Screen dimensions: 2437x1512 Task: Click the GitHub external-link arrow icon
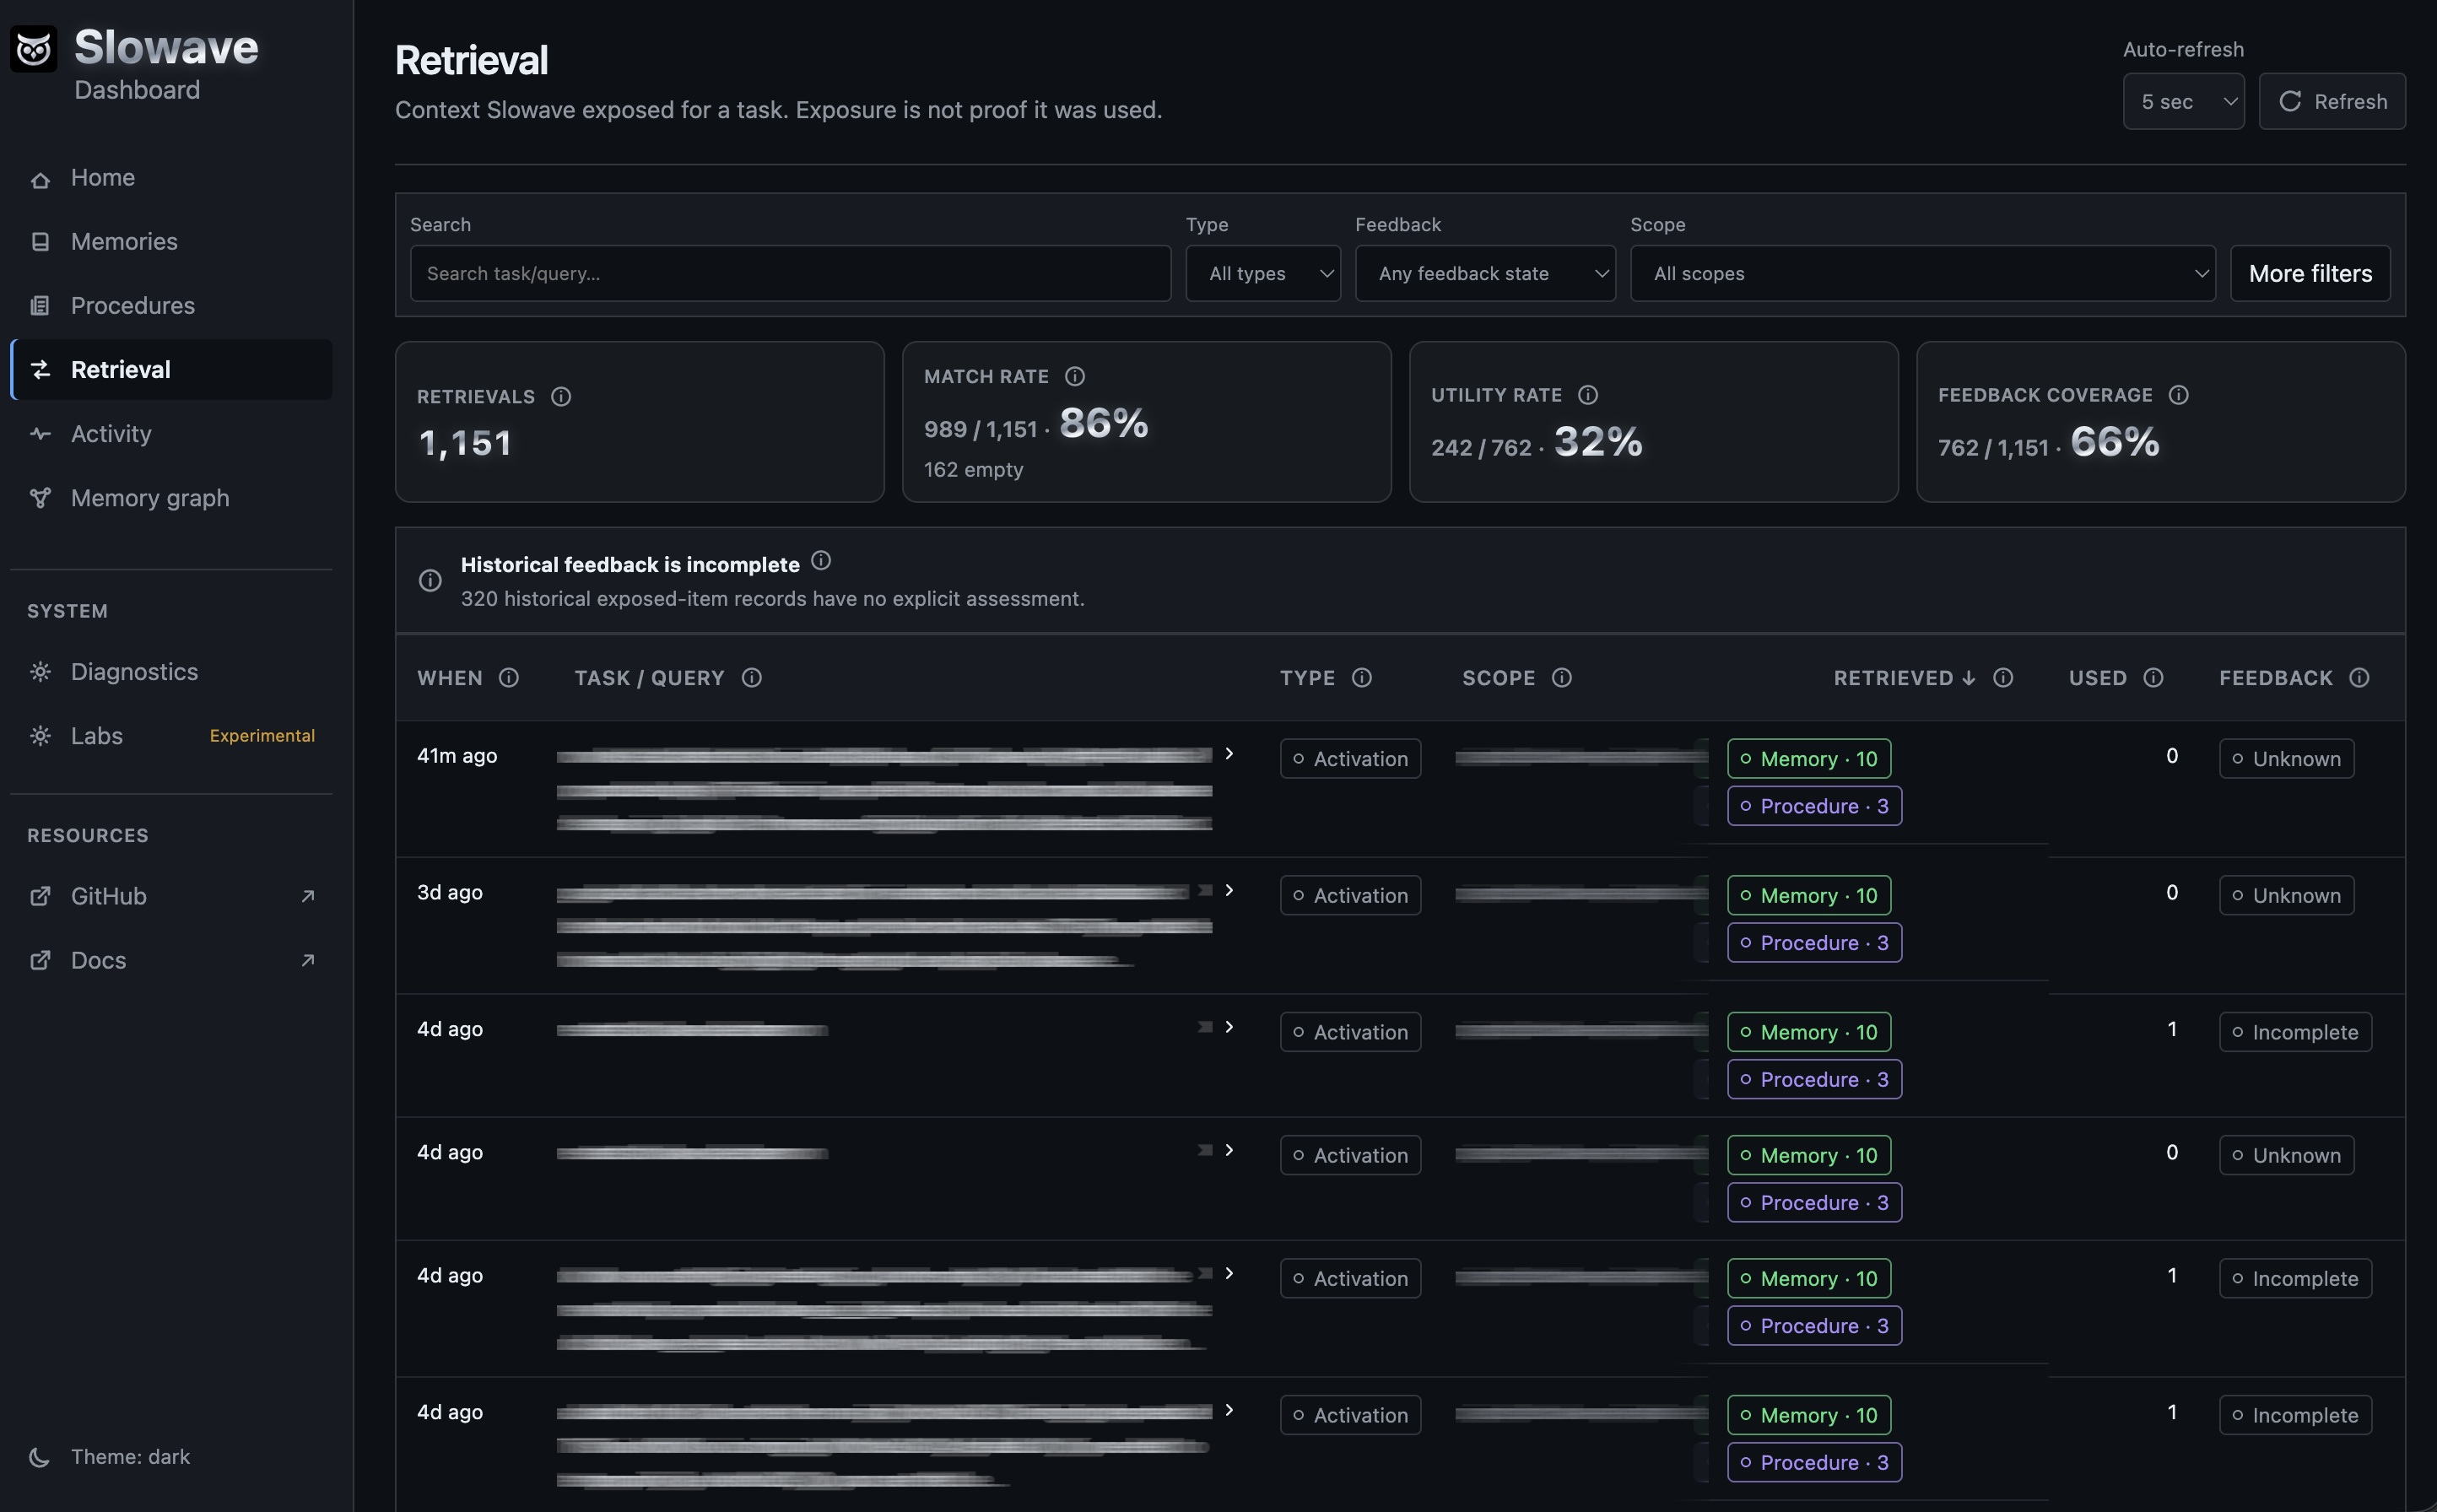point(308,896)
